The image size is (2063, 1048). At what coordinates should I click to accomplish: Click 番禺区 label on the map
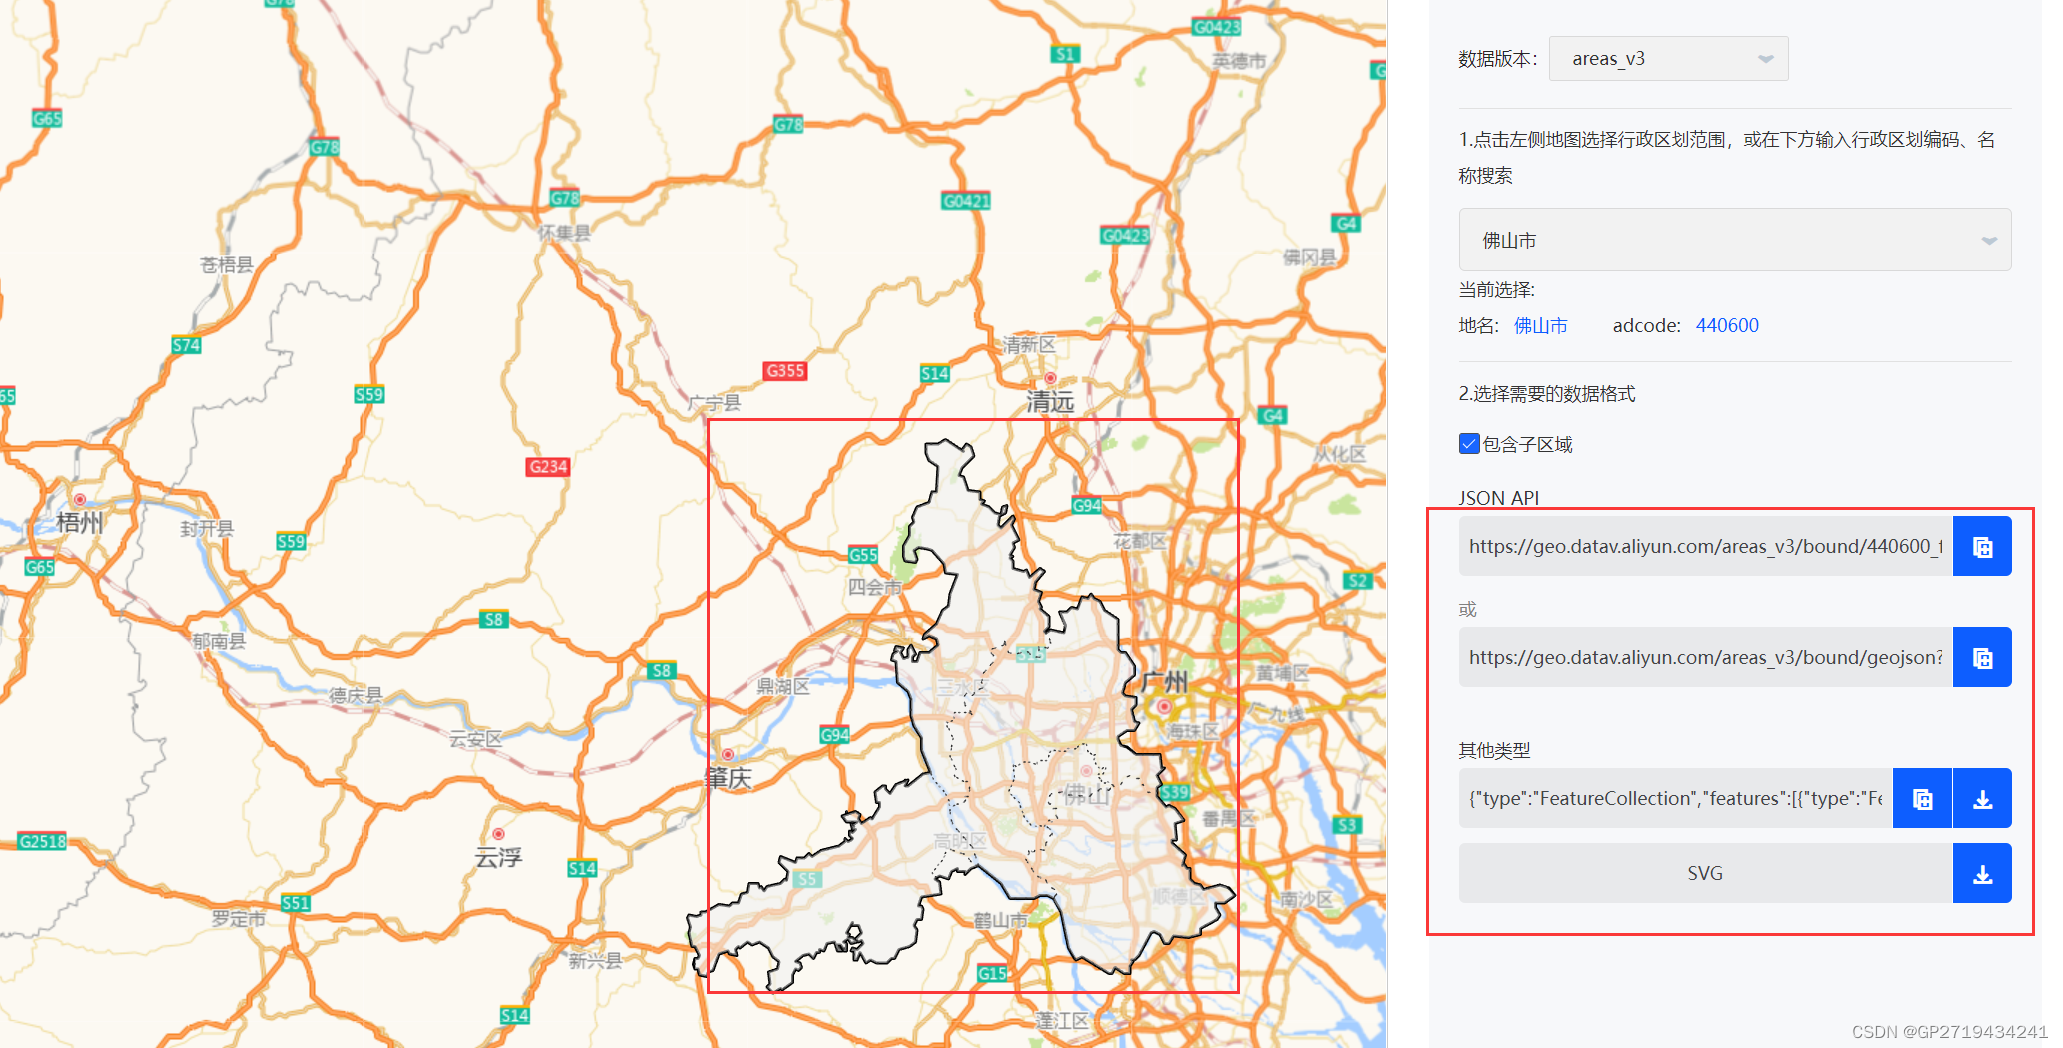click(1228, 818)
